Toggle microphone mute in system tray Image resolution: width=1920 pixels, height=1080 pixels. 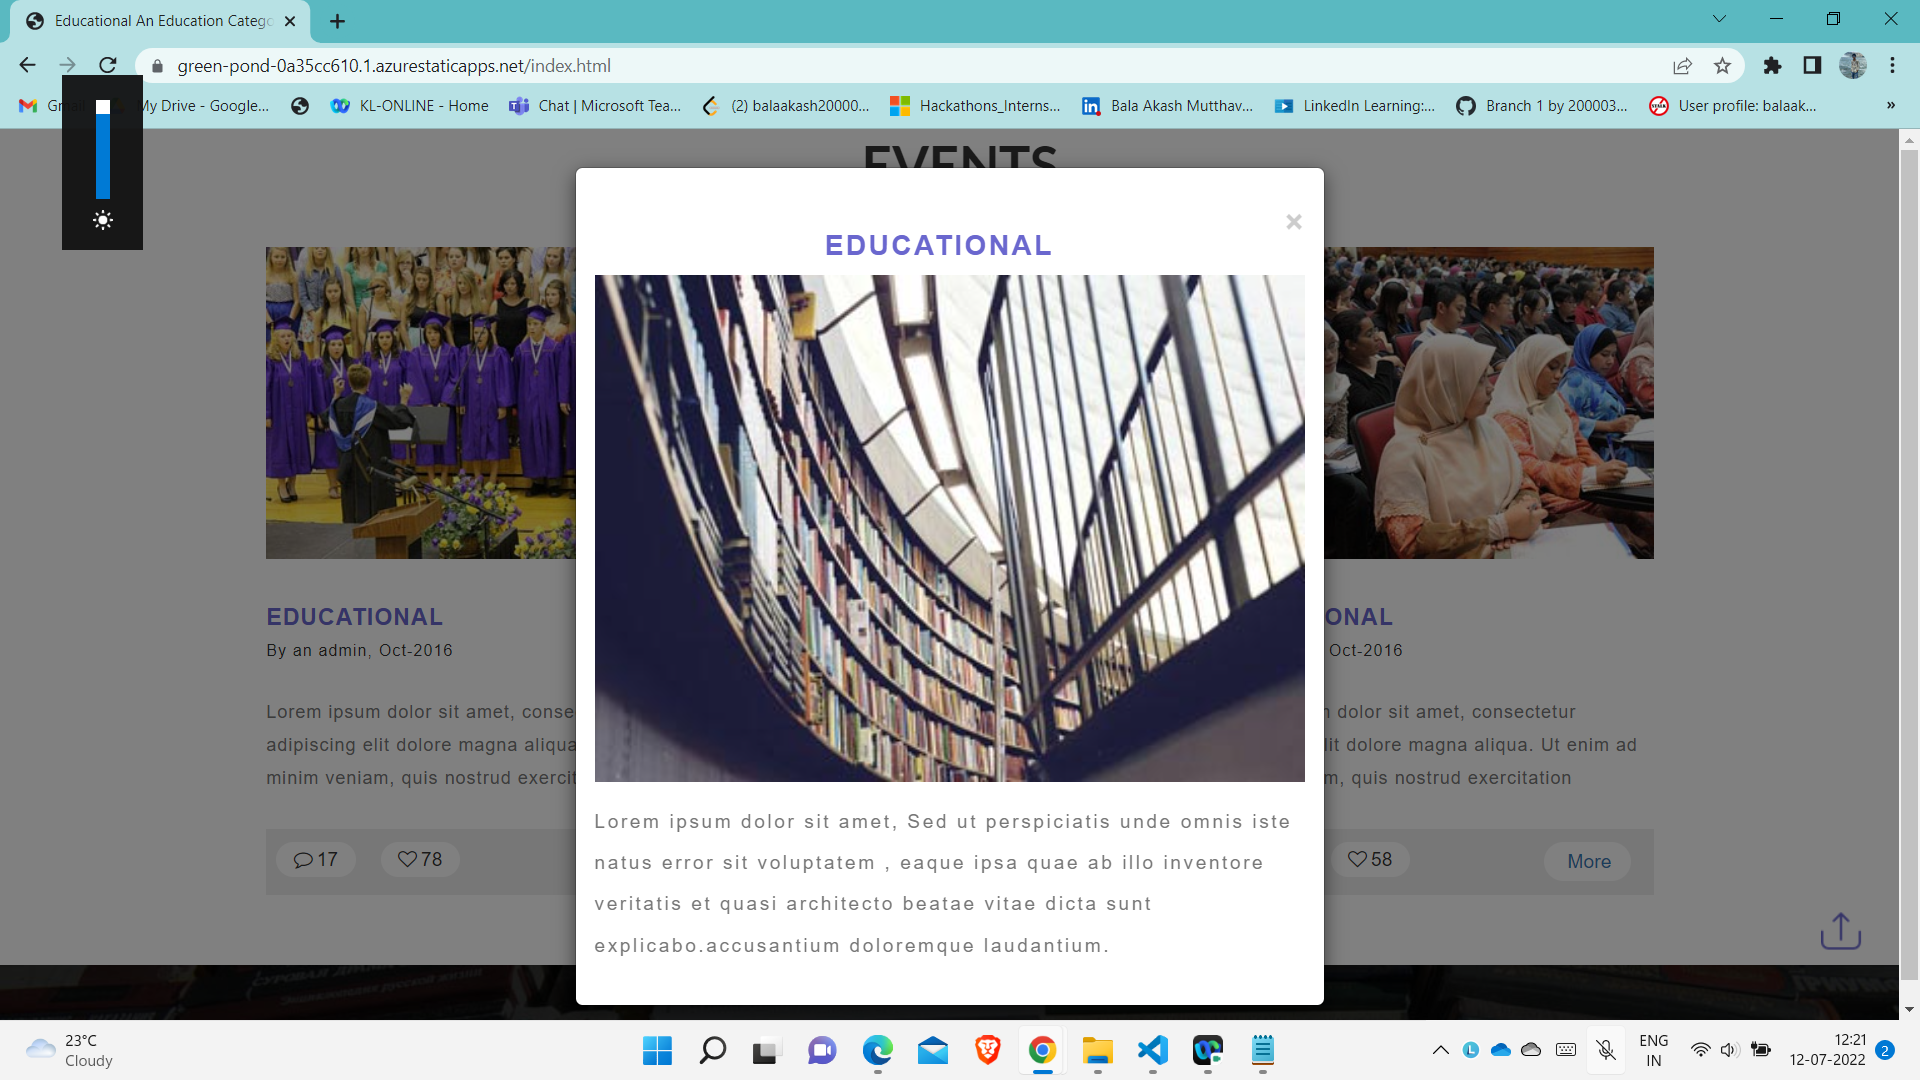coord(1606,1050)
